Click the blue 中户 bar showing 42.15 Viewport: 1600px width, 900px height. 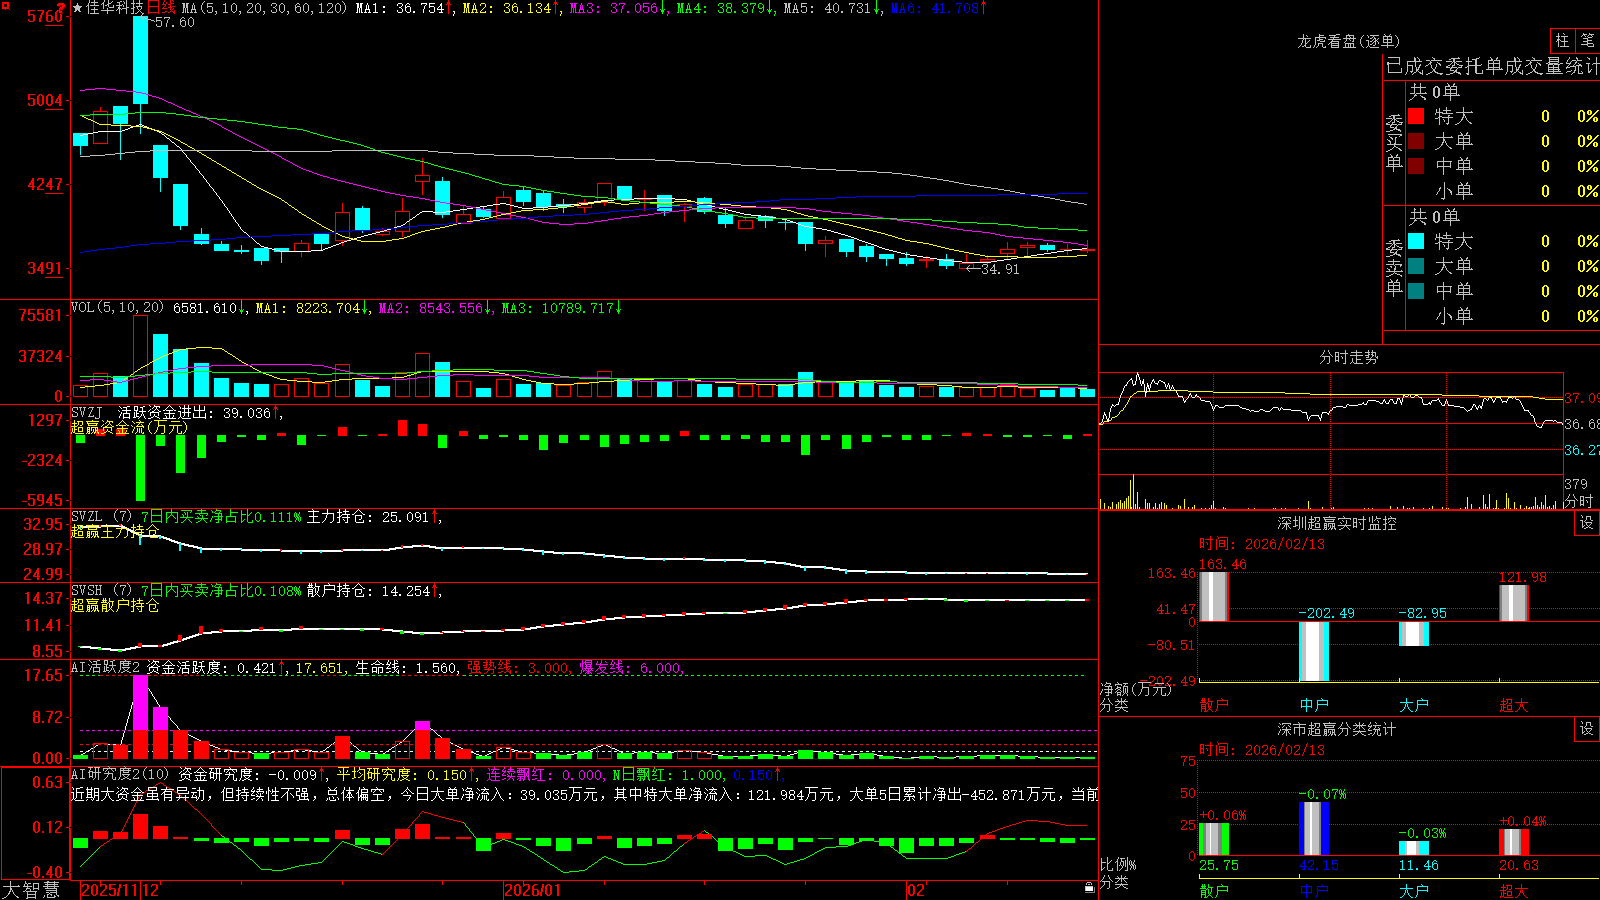pyautogui.click(x=1314, y=828)
